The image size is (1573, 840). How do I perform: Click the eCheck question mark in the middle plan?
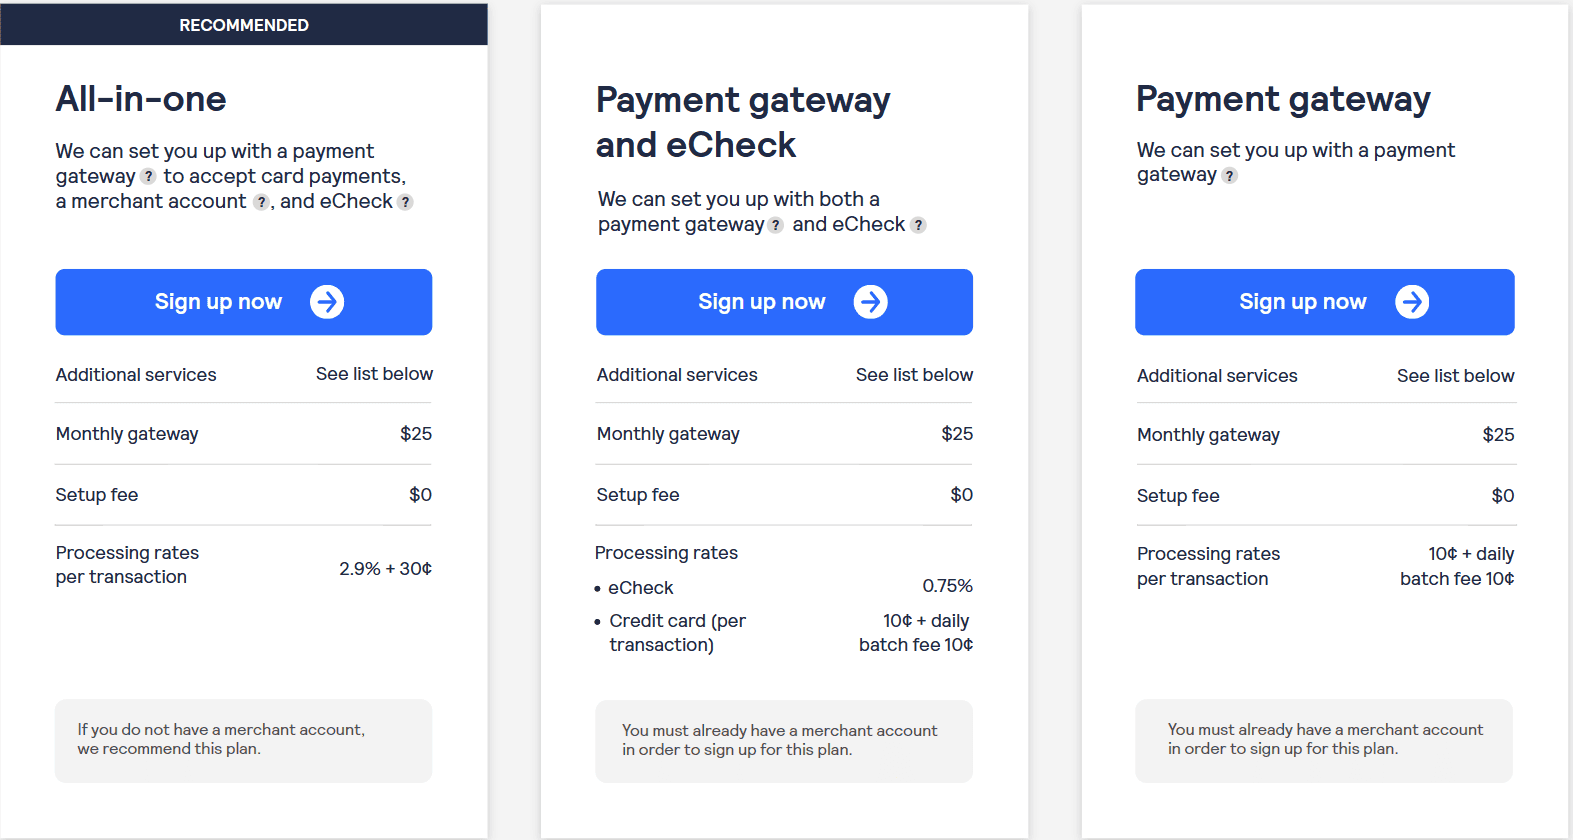tap(918, 225)
